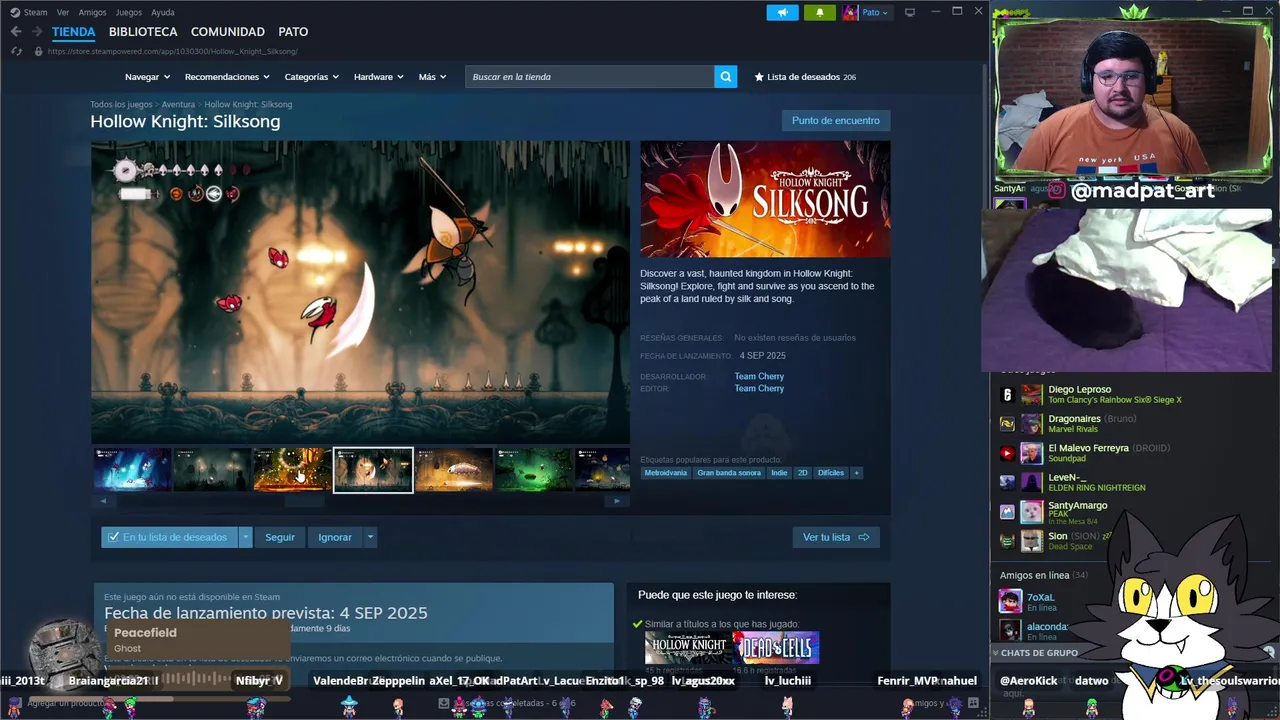Select the green cavern screenshot thumbnail
This screenshot has height=720, width=1280.
pos(534,470)
